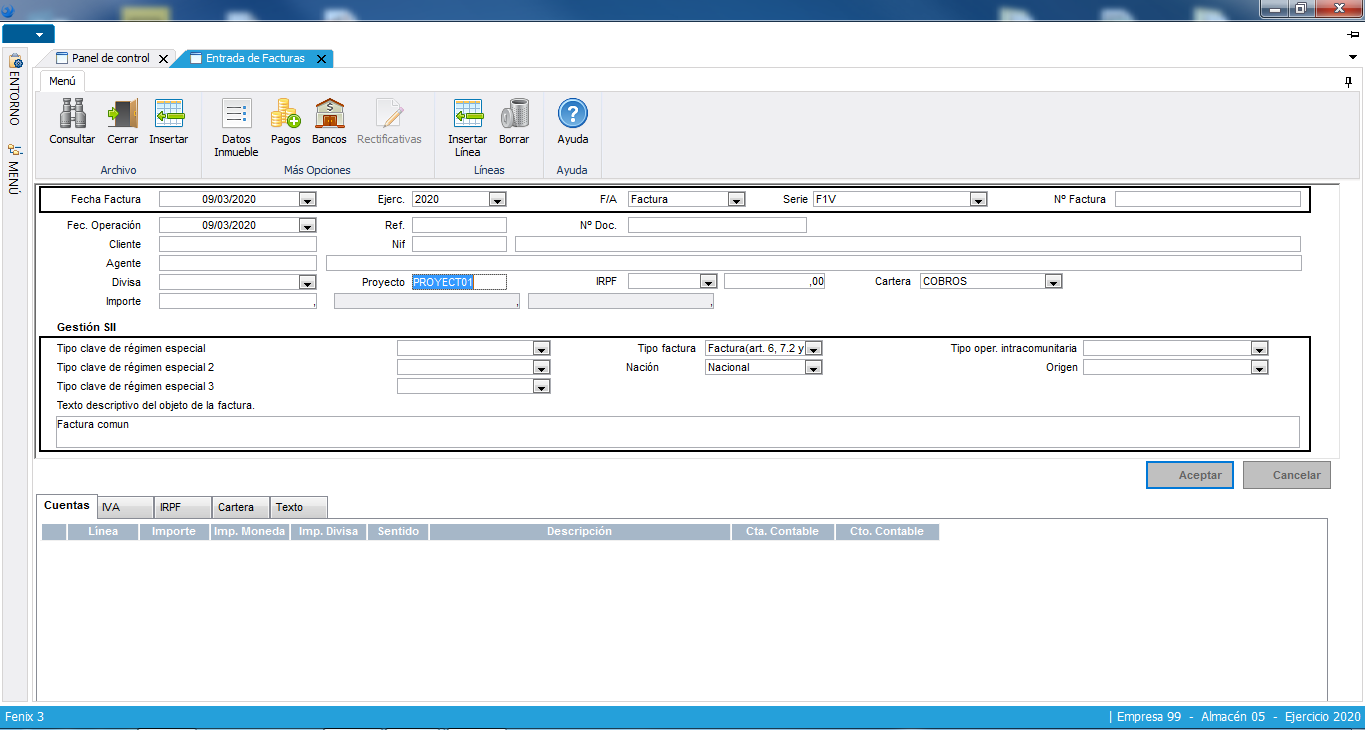Open Datos Inmueble from the ribbon
The image size is (1365, 730).
click(x=236, y=114)
